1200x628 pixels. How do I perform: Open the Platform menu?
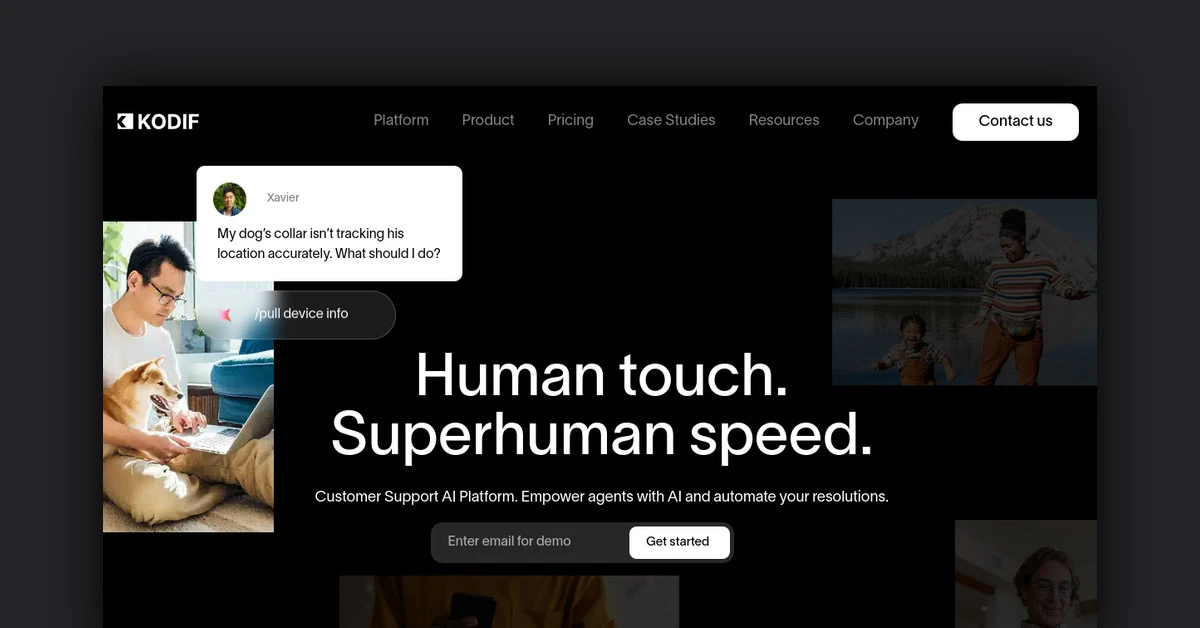(401, 120)
